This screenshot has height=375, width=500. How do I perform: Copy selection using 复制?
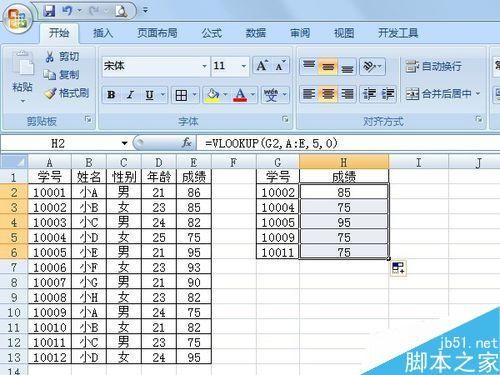click(x=61, y=75)
